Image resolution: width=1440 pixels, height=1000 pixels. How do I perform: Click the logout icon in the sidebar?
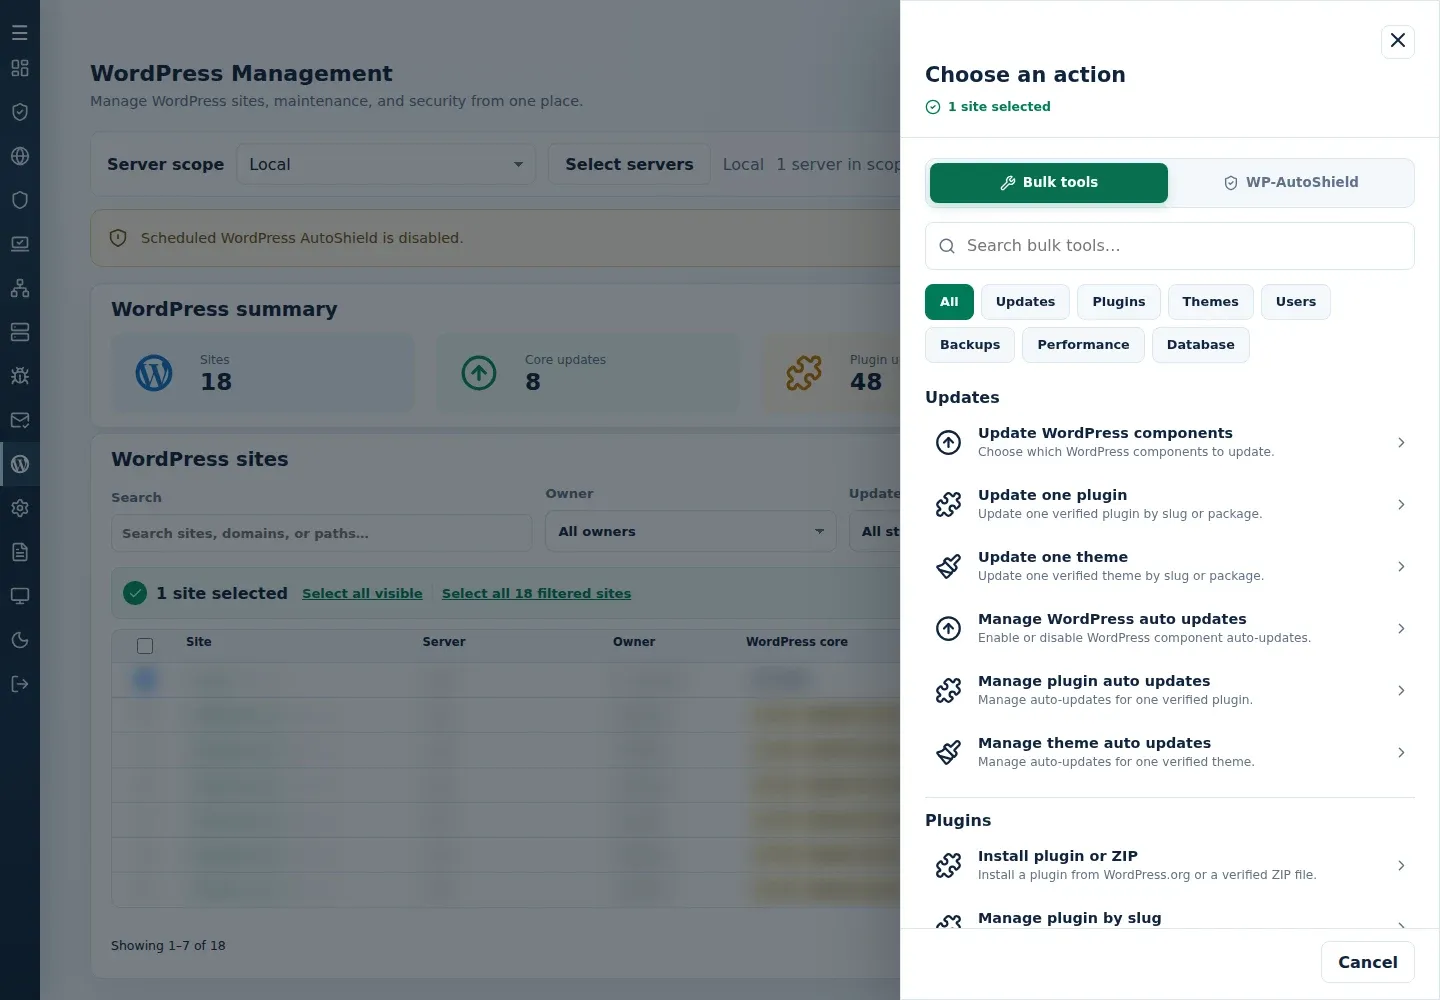(20, 684)
